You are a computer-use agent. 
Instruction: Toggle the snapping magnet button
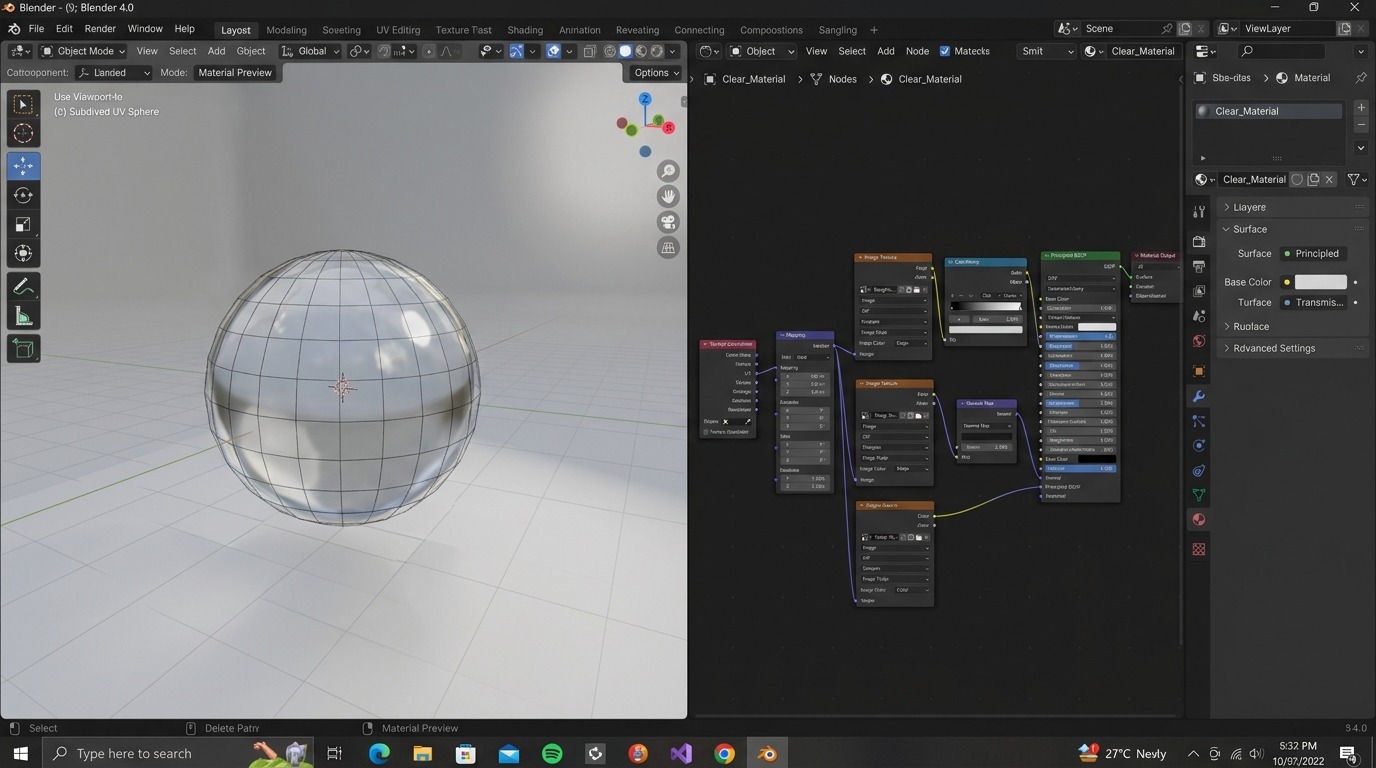(384, 51)
